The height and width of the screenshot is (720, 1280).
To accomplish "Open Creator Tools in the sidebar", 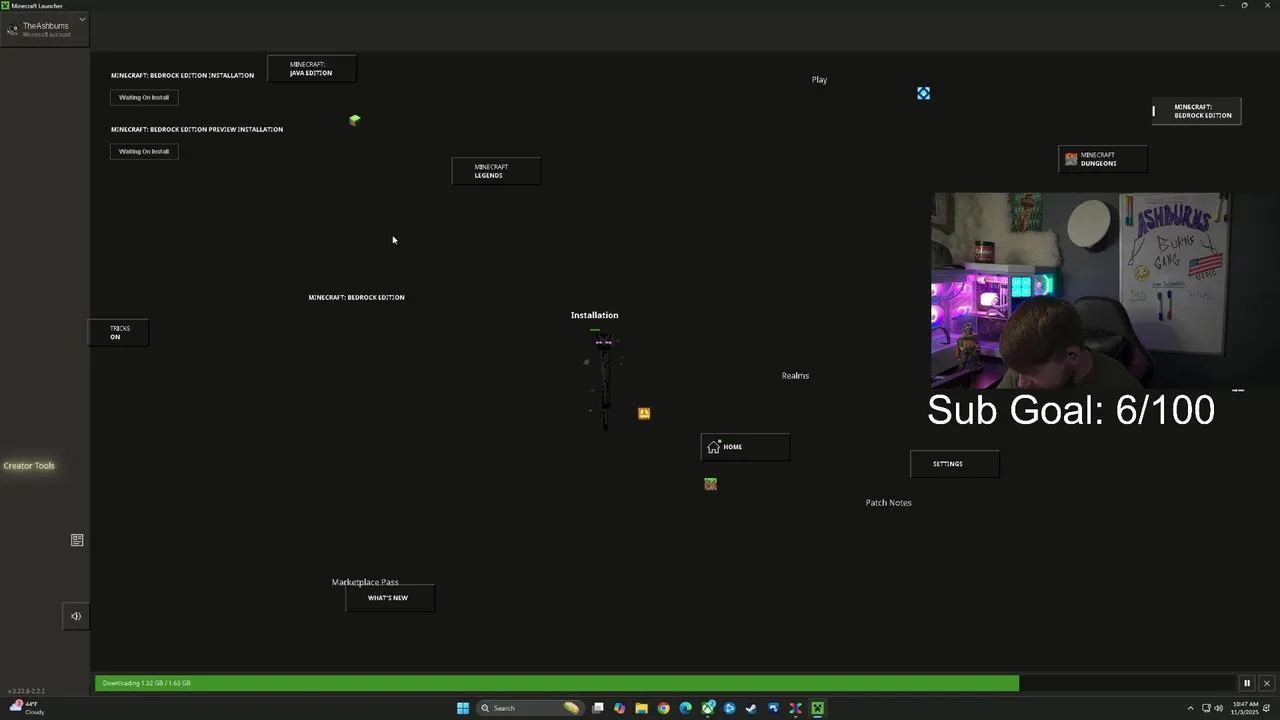I will click(29, 466).
